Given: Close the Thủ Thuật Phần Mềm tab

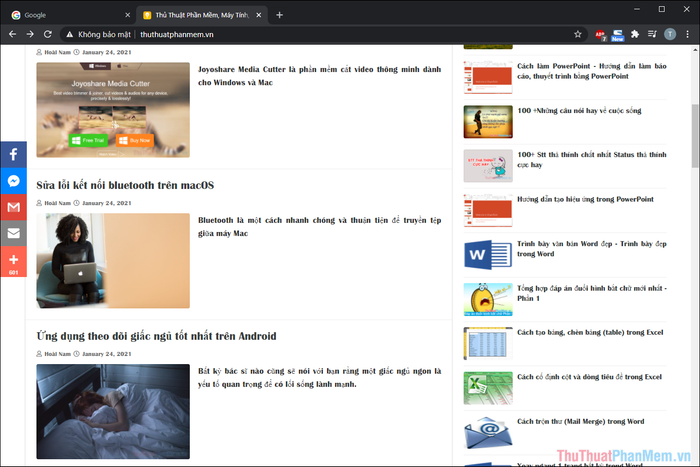Looking at the screenshot, I should (x=258, y=15).
